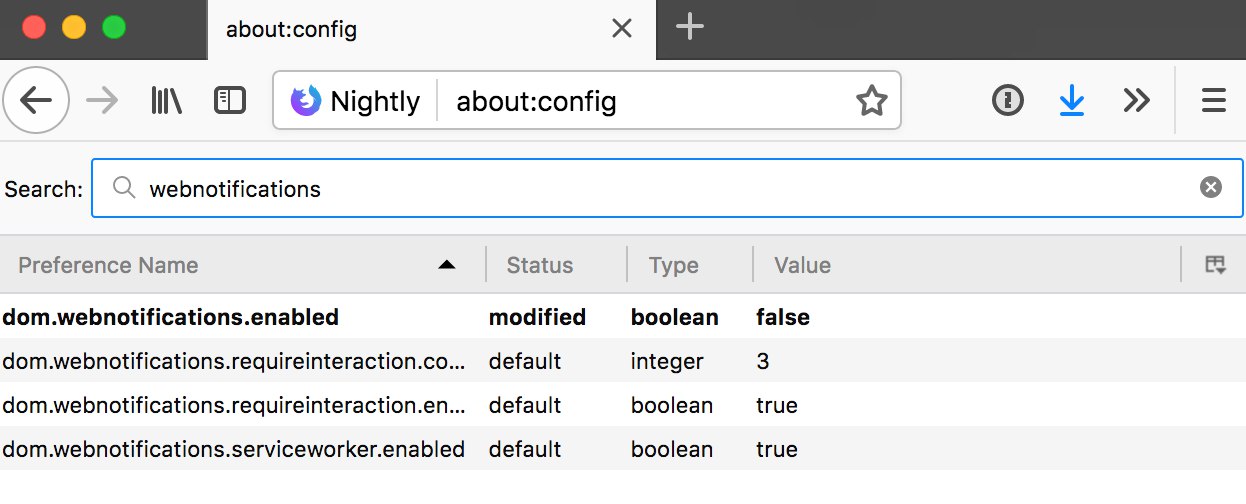Click the Nightly identity icon
The width and height of the screenshot is (1246, 504).
(x=306, y=101)
